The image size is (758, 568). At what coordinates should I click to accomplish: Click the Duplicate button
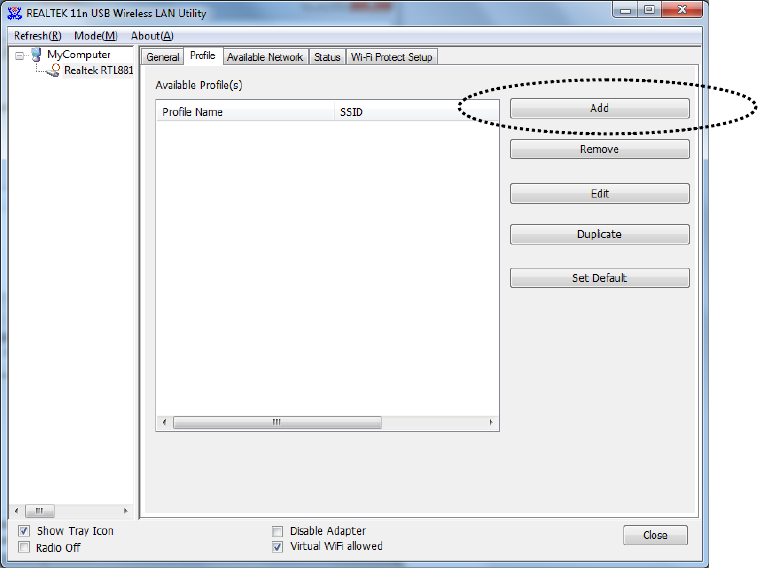coord(599,234)
